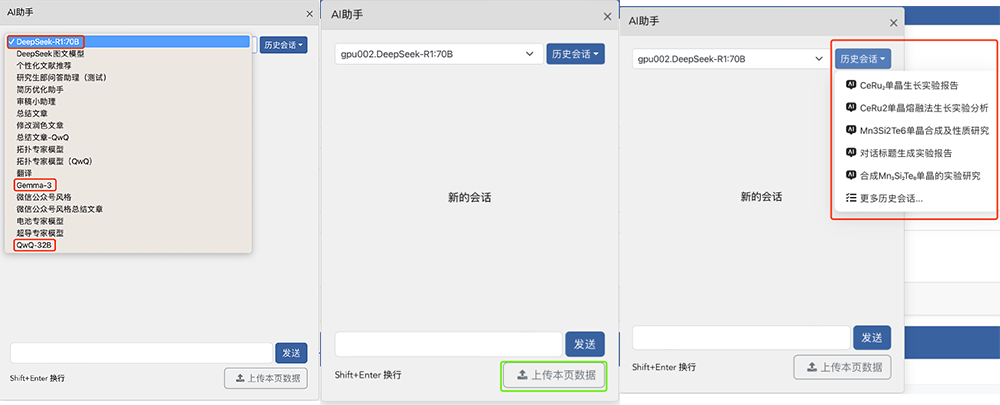
Task: Click the AI icon beside CeRu₂单晶生长实验报告
Action: 850,84
